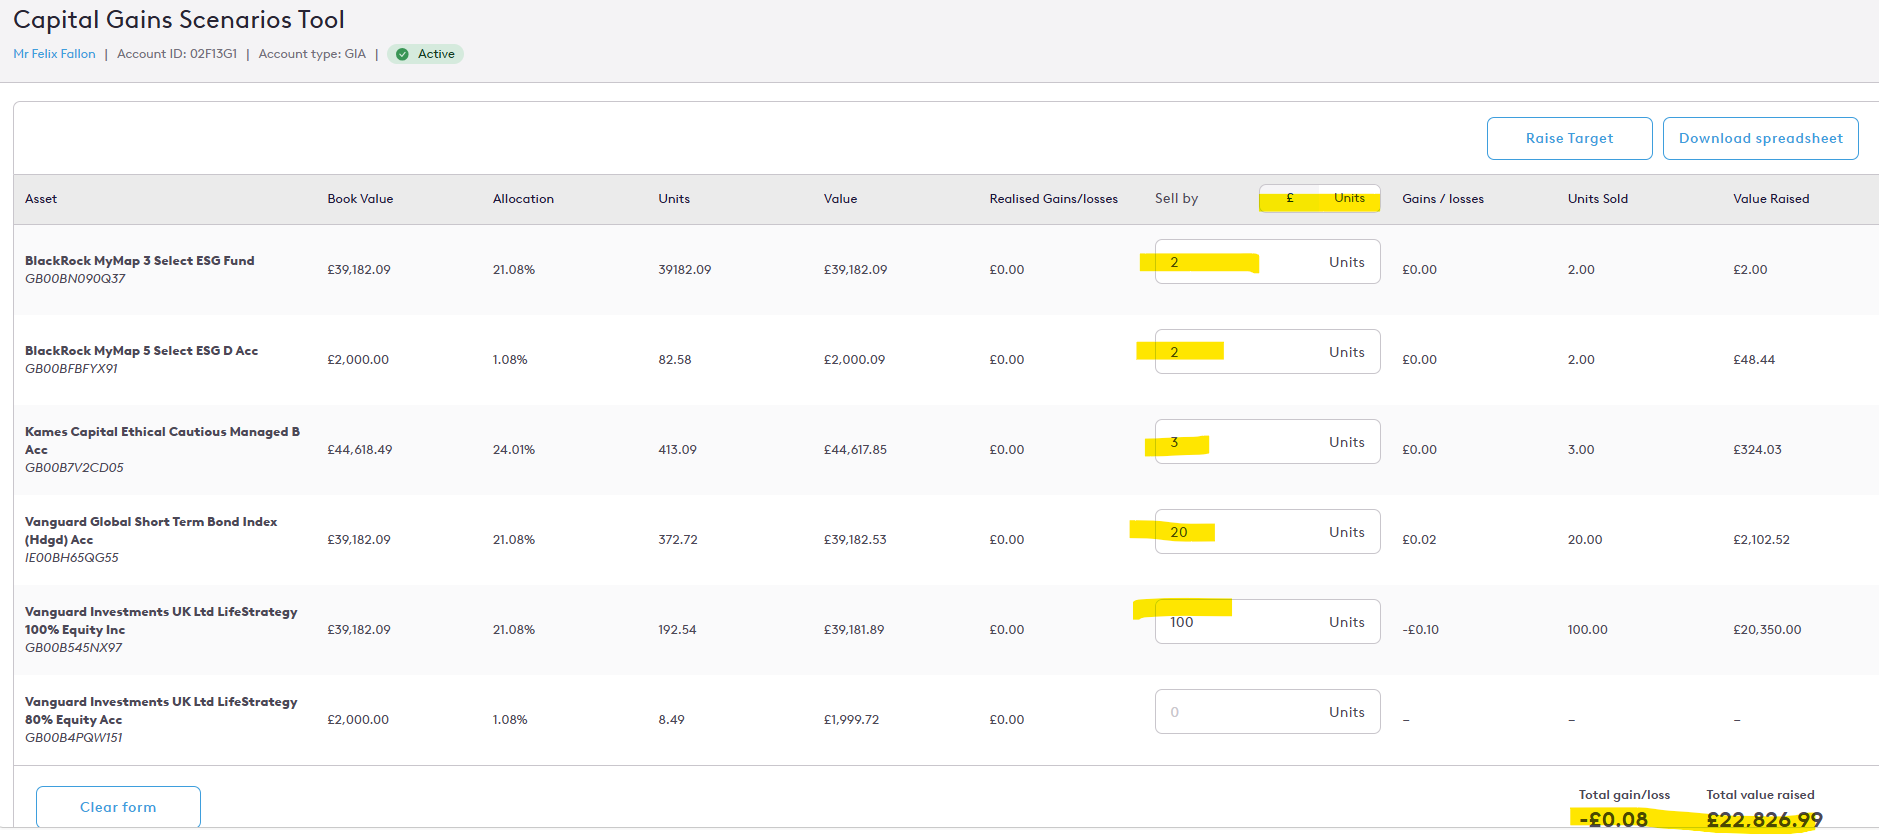Click the Asset column header
The height and width of the screenshot is (836, 1879).
coord(41,199)
